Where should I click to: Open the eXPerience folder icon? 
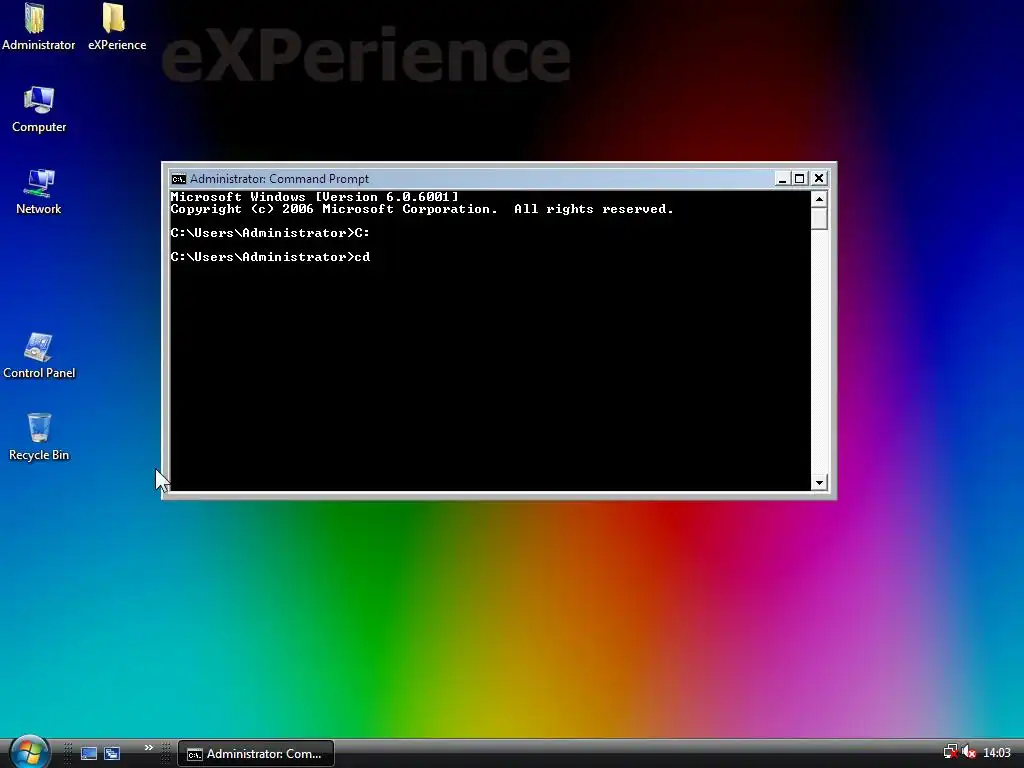116,26
